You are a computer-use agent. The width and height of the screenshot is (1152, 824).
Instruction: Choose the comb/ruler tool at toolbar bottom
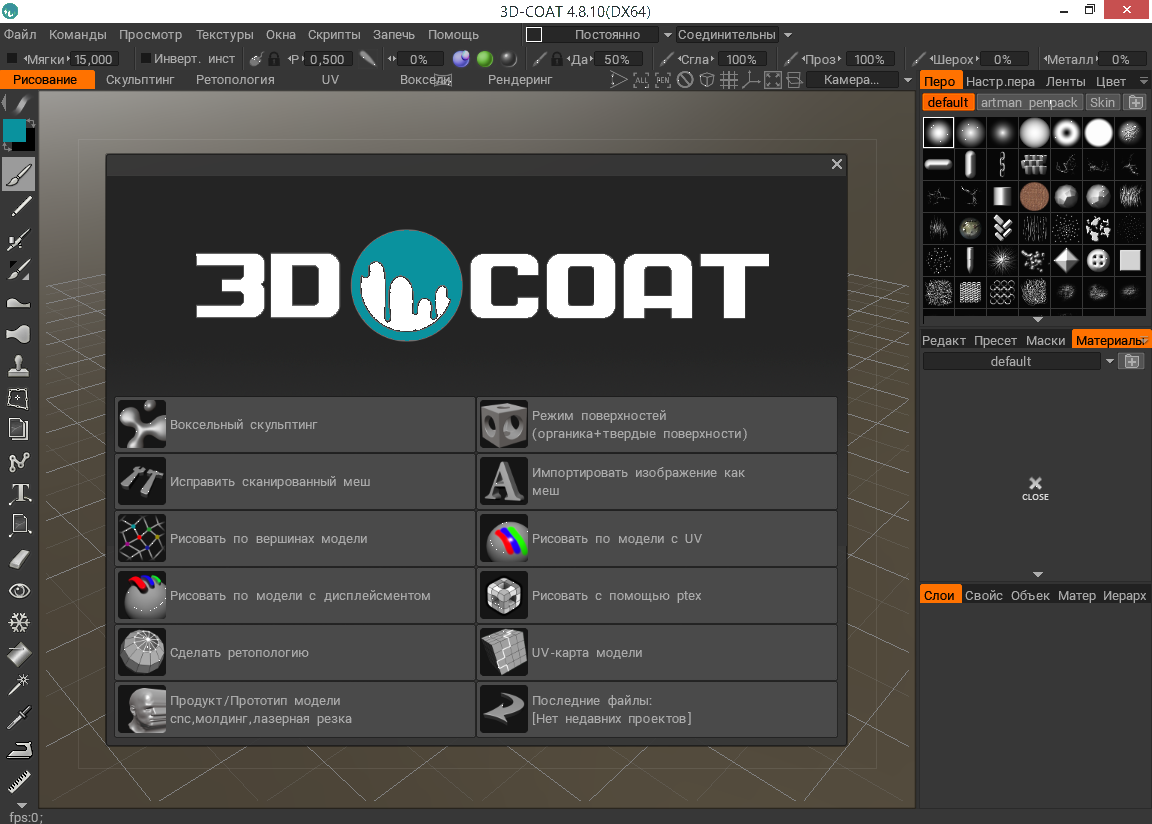pos(18,781)
